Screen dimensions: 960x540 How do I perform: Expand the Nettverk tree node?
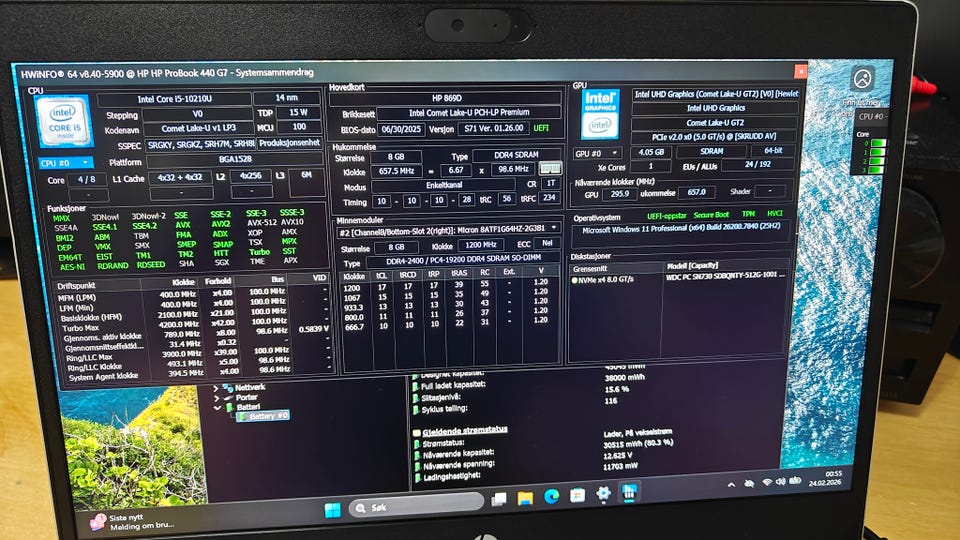click(x=216, y=388)
